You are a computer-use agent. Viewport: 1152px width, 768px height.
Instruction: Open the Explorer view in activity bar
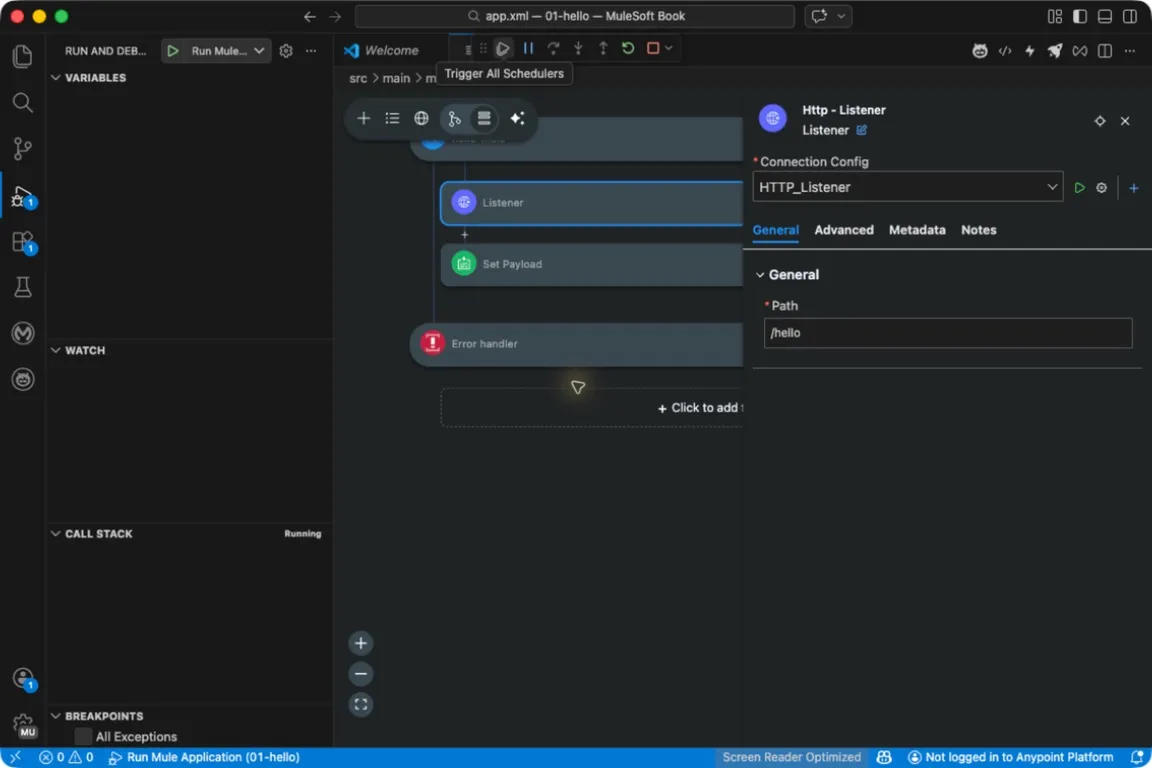(23, 56)
